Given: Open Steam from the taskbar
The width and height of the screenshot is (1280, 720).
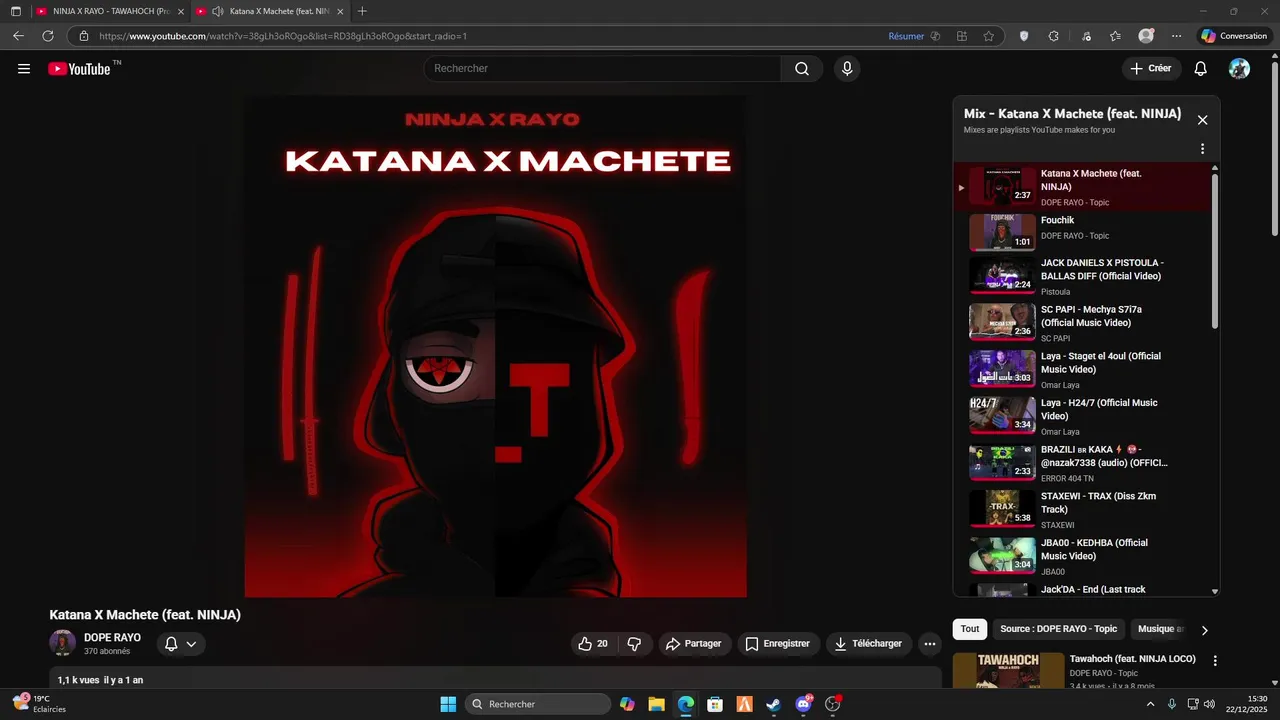Looking at the screenshot, I should (x=773, y=704).
